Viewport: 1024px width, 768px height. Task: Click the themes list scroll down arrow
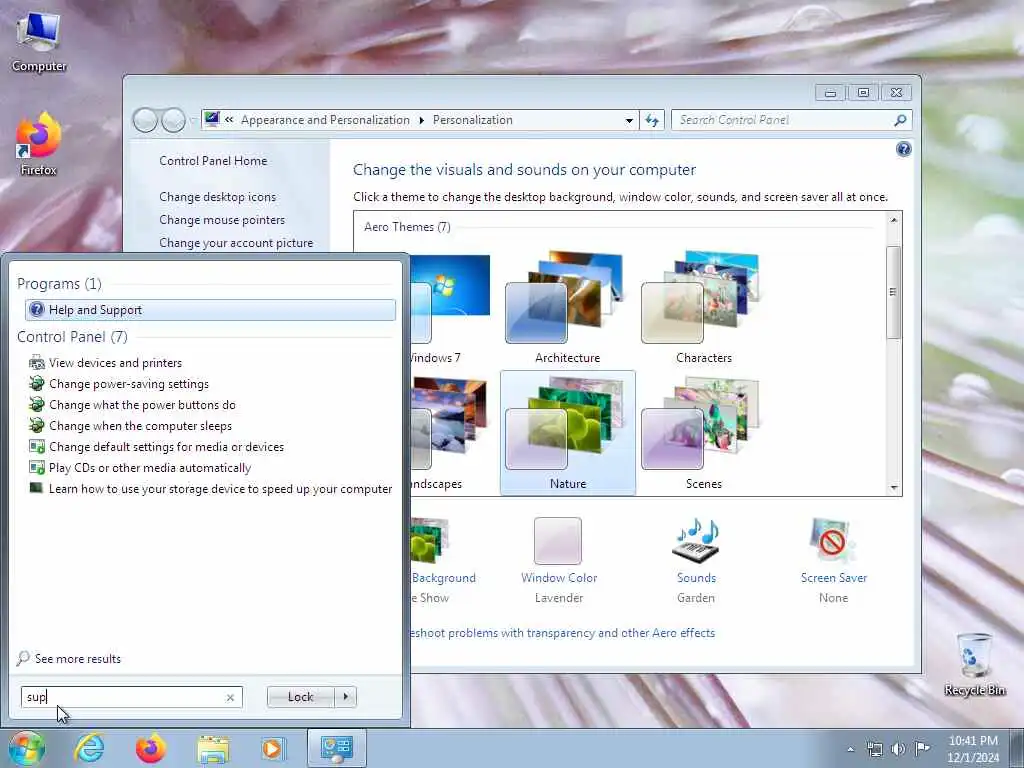[x=893, y=488]
